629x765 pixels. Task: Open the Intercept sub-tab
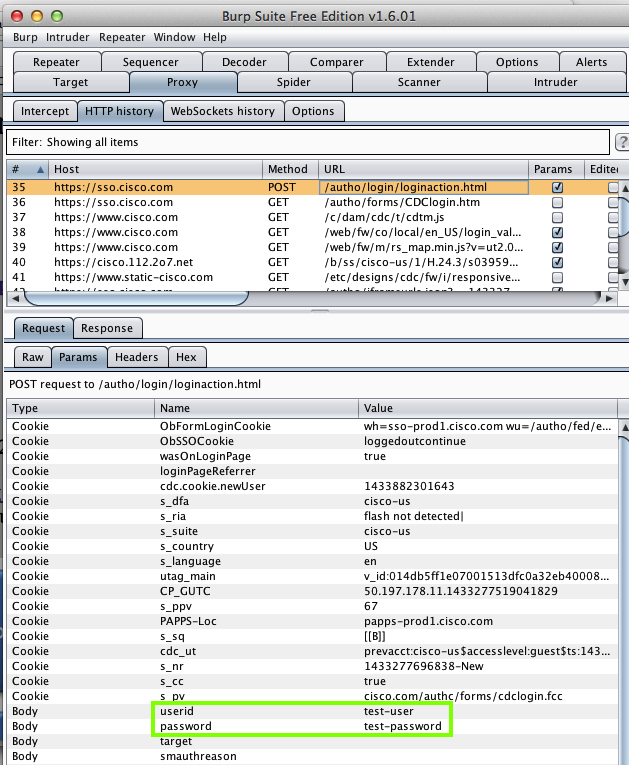click(x=45, y=111)
